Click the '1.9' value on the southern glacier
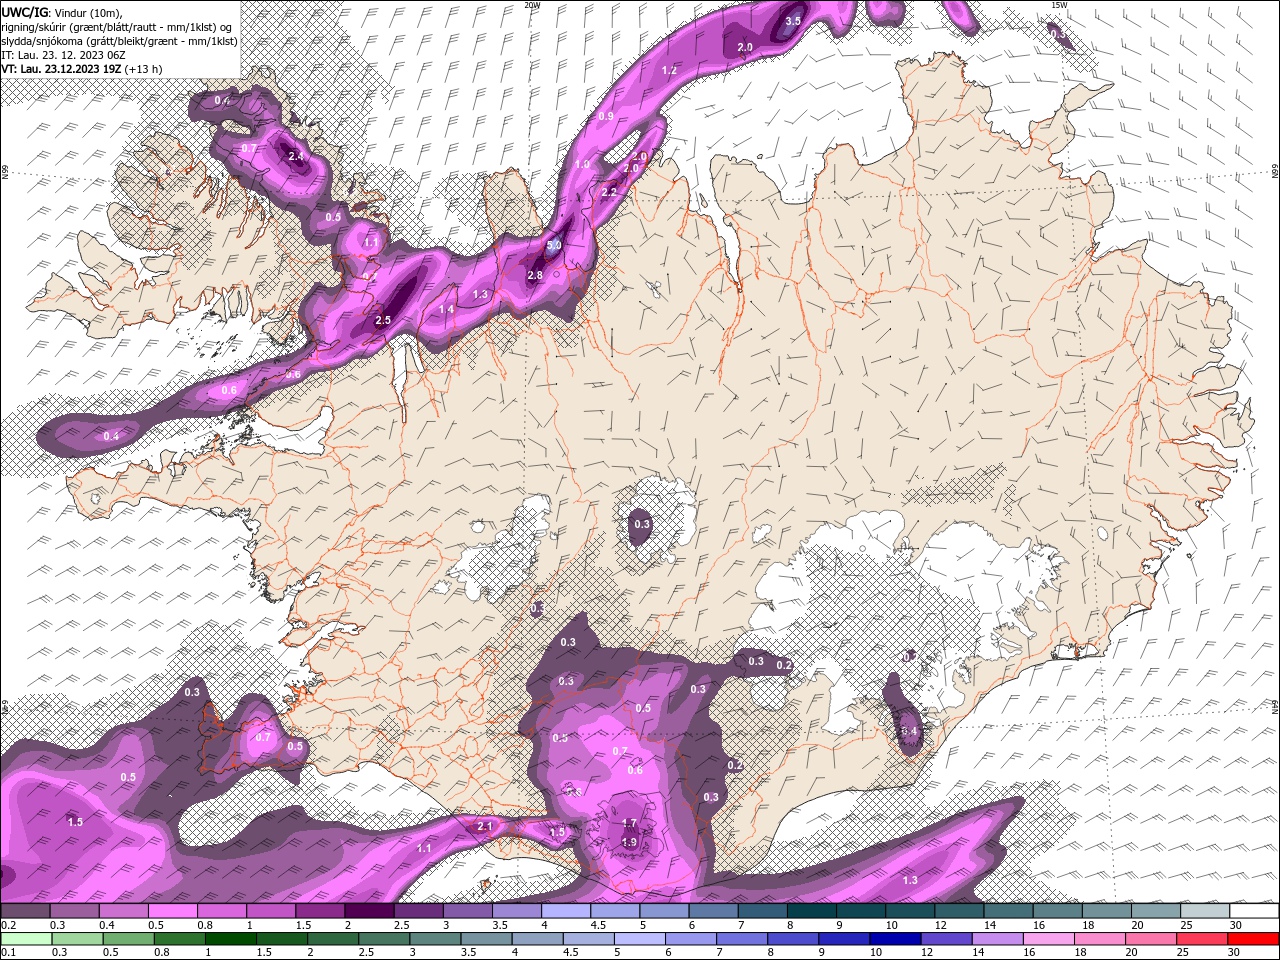 click(x=629, y=843)
